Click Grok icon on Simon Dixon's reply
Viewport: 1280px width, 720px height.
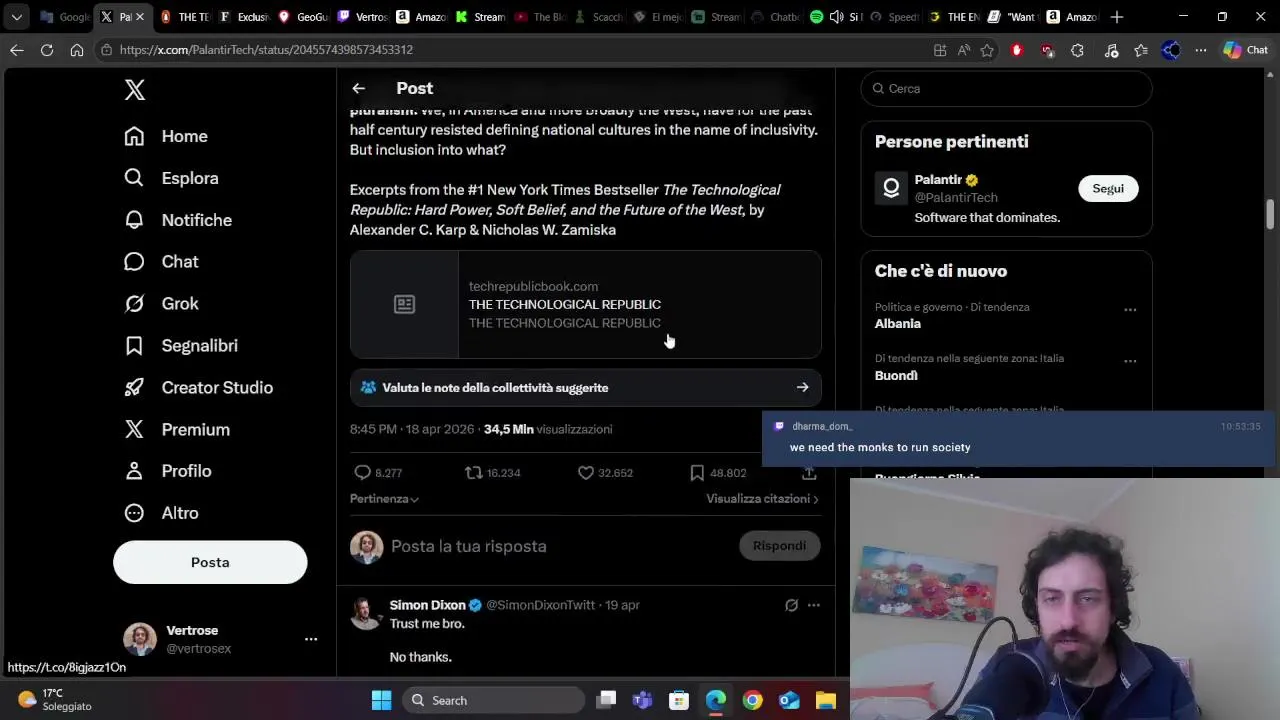[791, 605]
